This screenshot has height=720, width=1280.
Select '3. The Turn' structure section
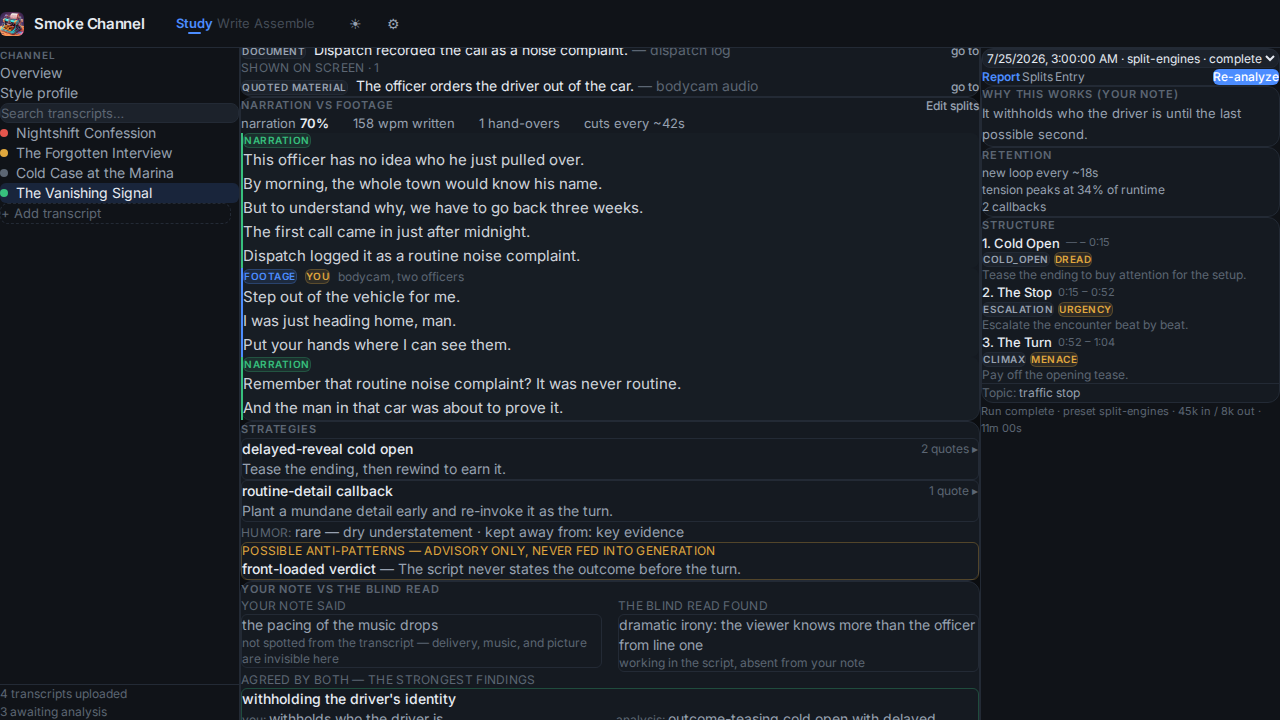[1017, 343]
